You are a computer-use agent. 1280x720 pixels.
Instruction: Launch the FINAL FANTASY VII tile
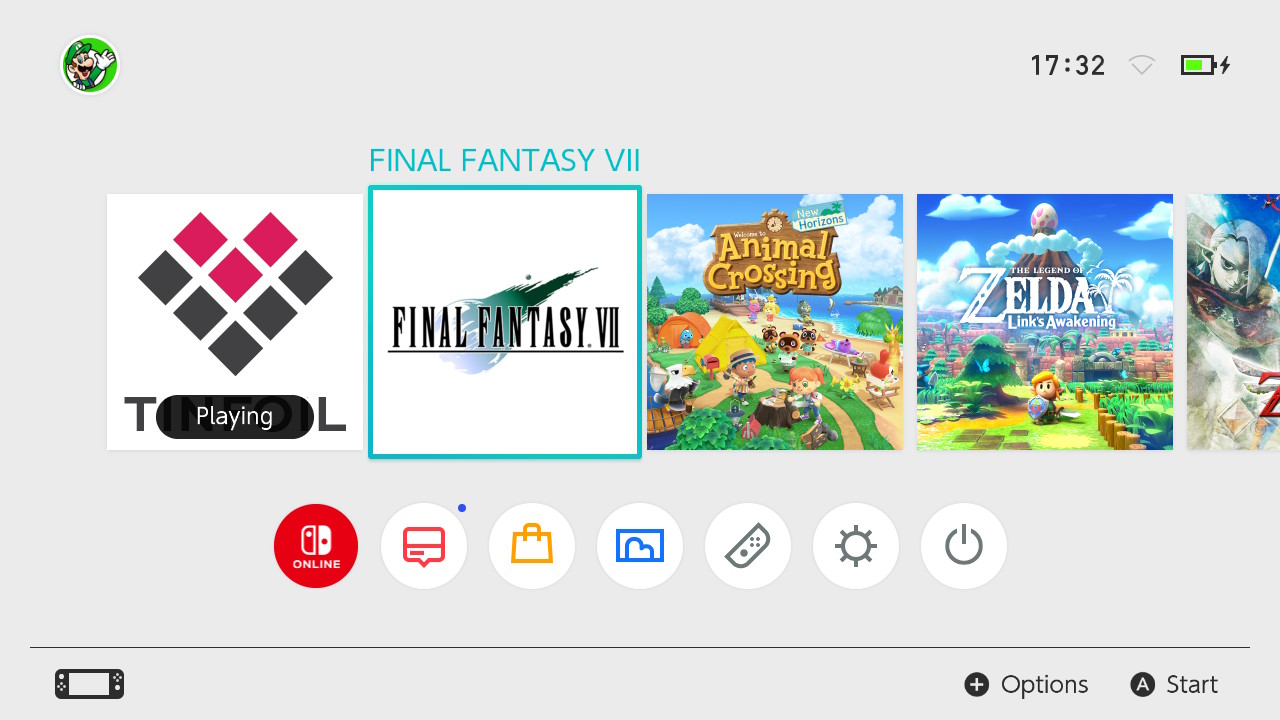pyautogui.click(x=505, y=322)
